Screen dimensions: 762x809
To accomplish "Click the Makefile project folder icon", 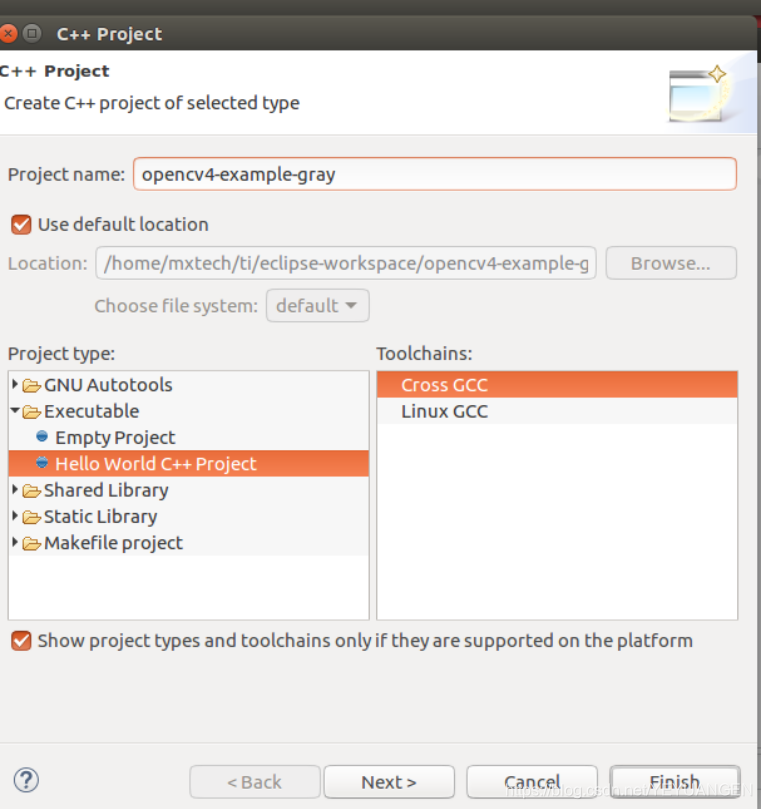I will pyautogui.click(x=32, y=543).
